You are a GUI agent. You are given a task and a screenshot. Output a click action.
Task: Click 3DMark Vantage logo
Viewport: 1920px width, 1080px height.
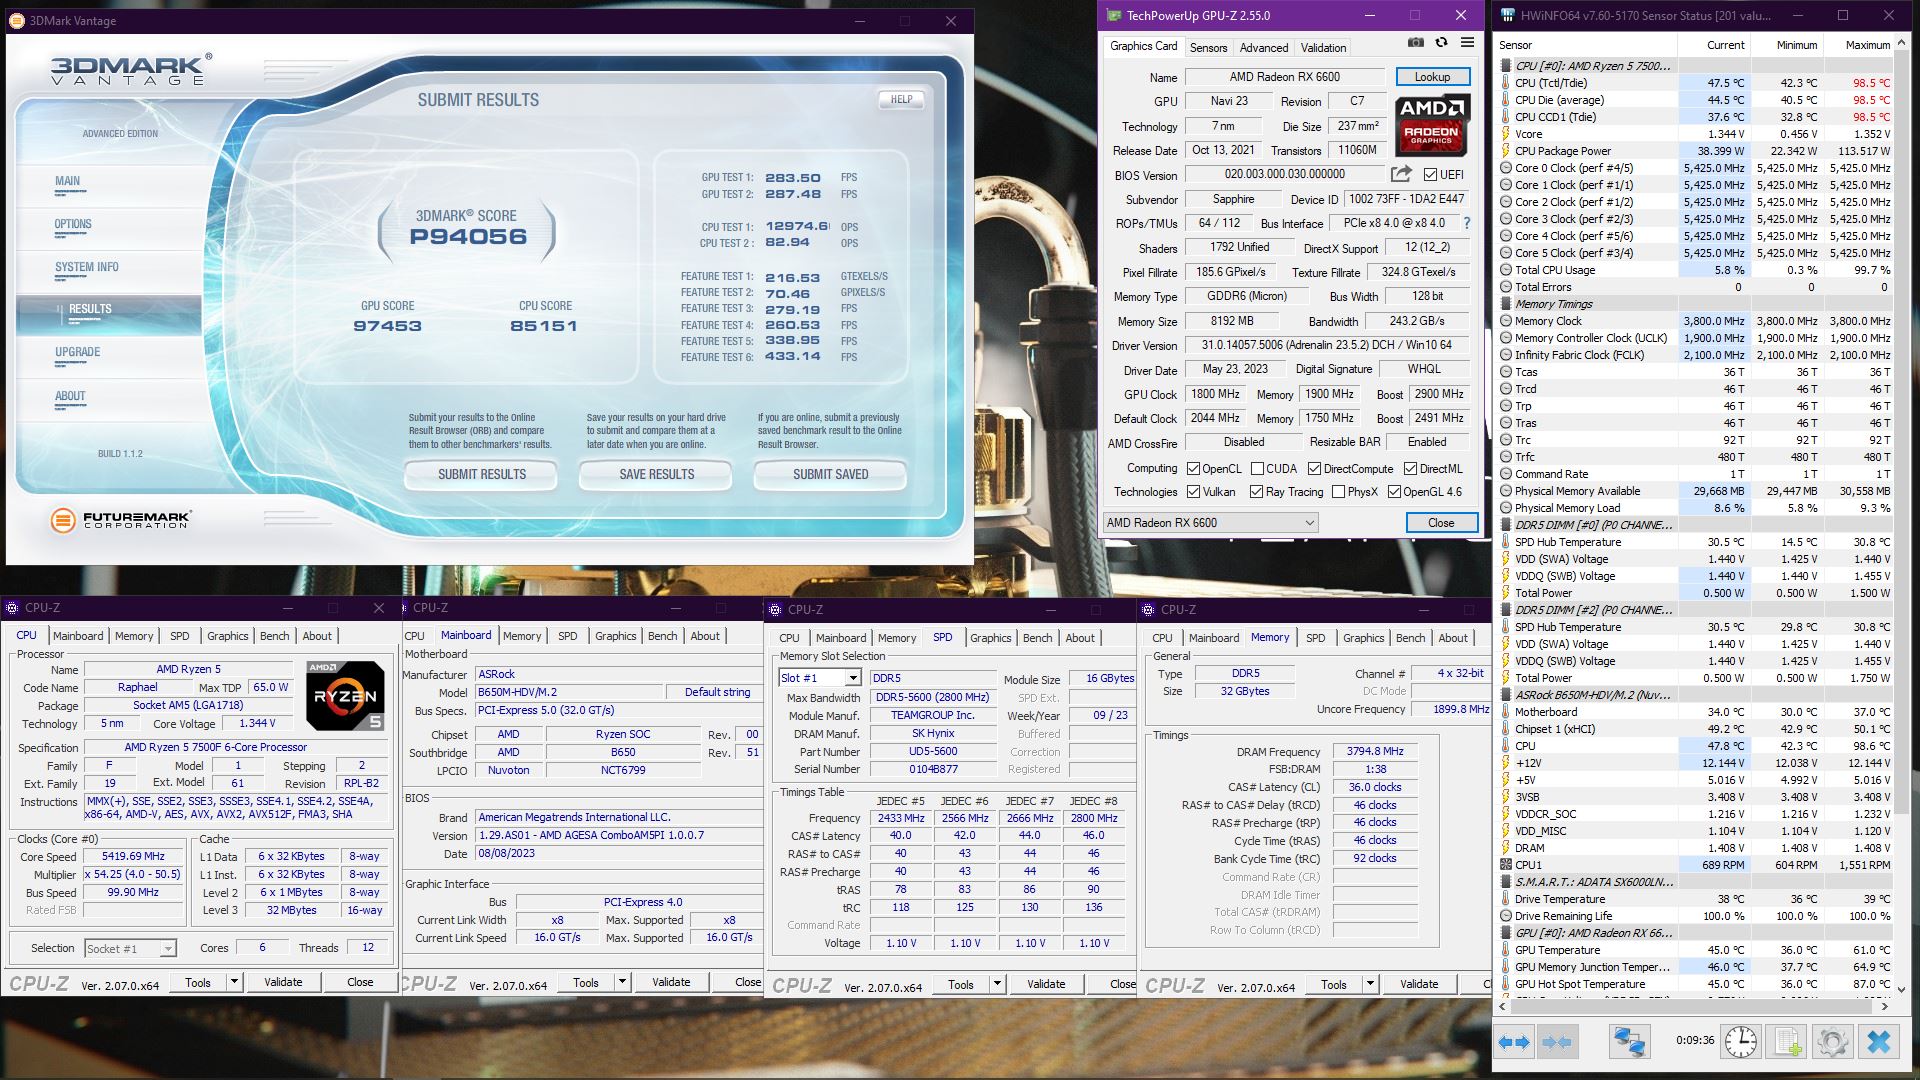coord(130,70)
